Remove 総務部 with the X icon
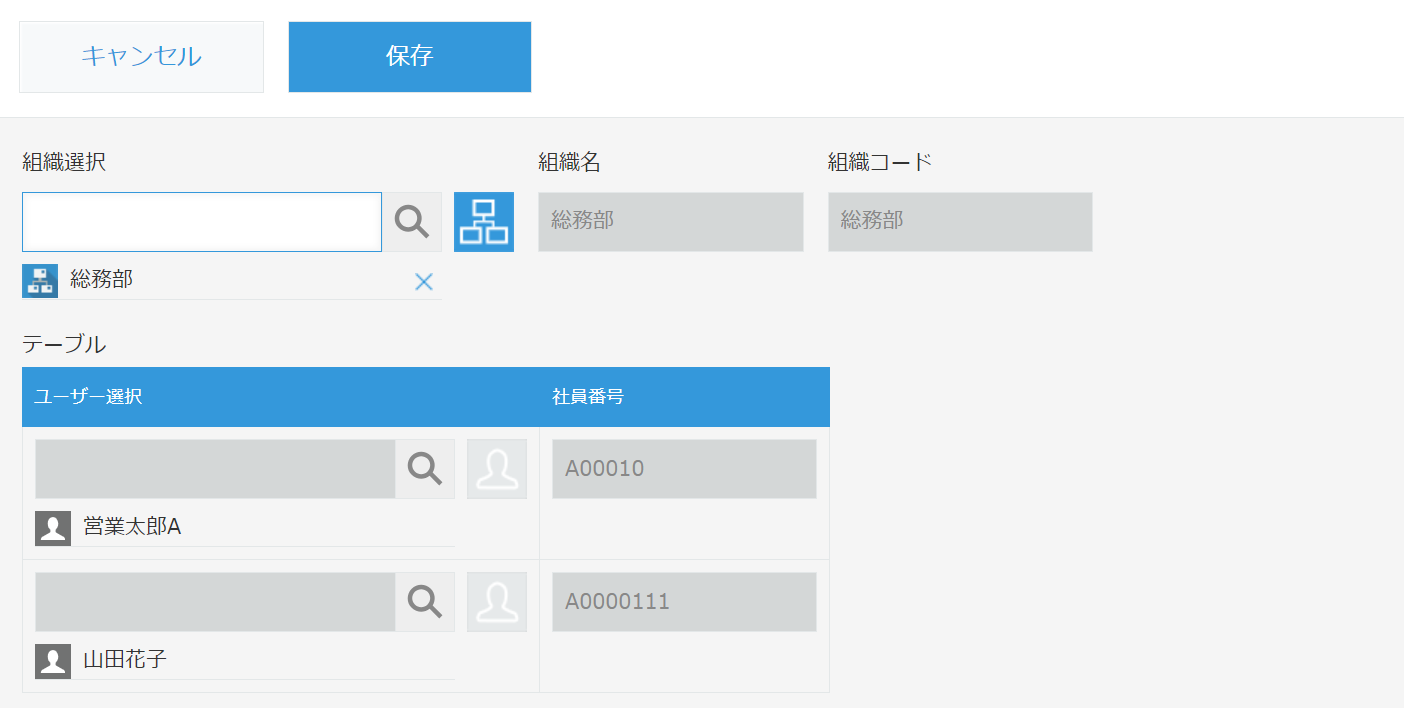Viewport: 1404px width, 708px height. (x=424, y=282)
